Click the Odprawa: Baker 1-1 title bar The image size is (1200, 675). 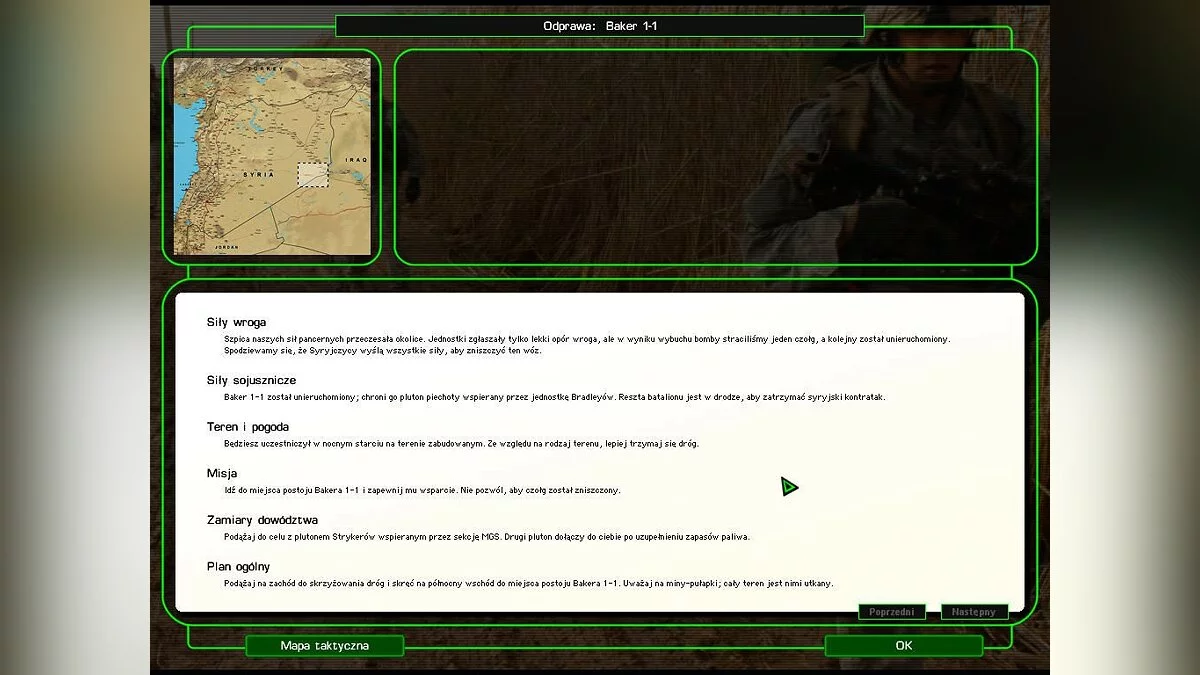click(600, 26)
